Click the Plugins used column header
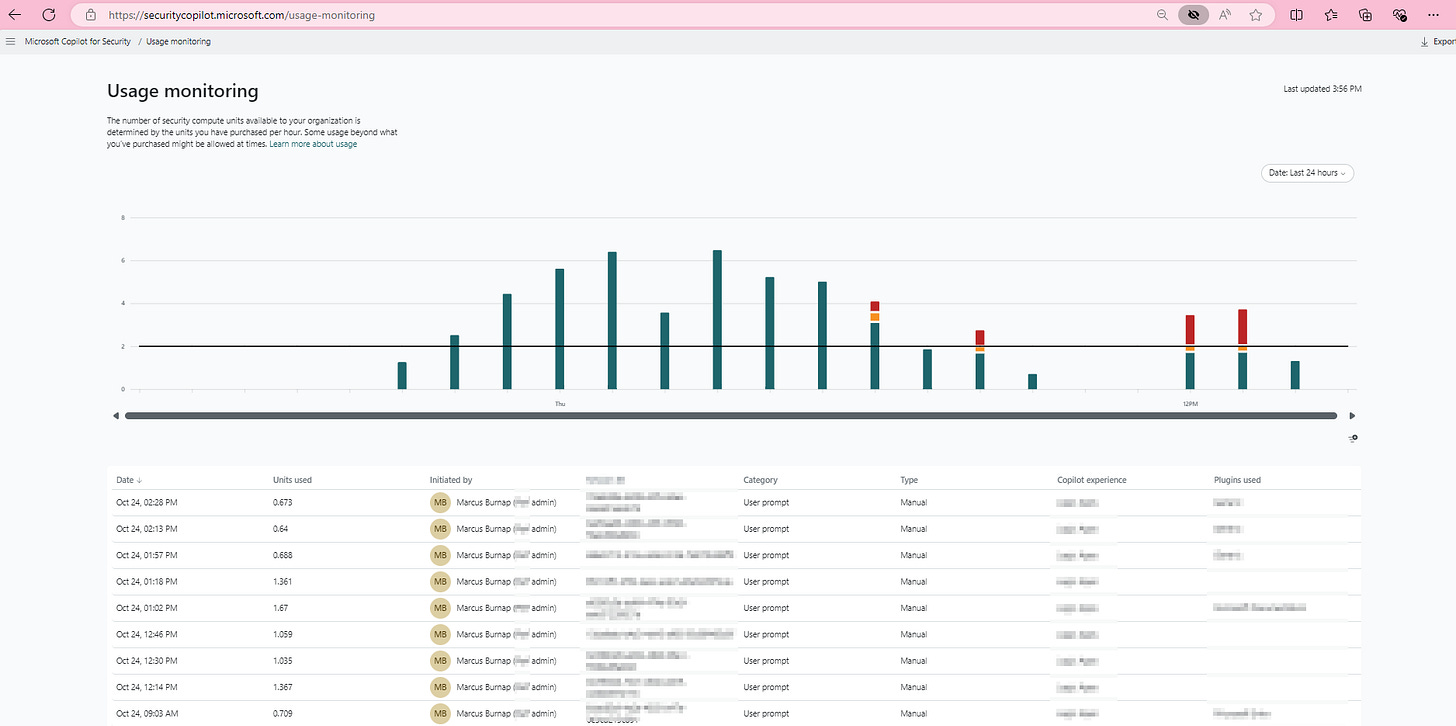 [x=1237, y=480]
